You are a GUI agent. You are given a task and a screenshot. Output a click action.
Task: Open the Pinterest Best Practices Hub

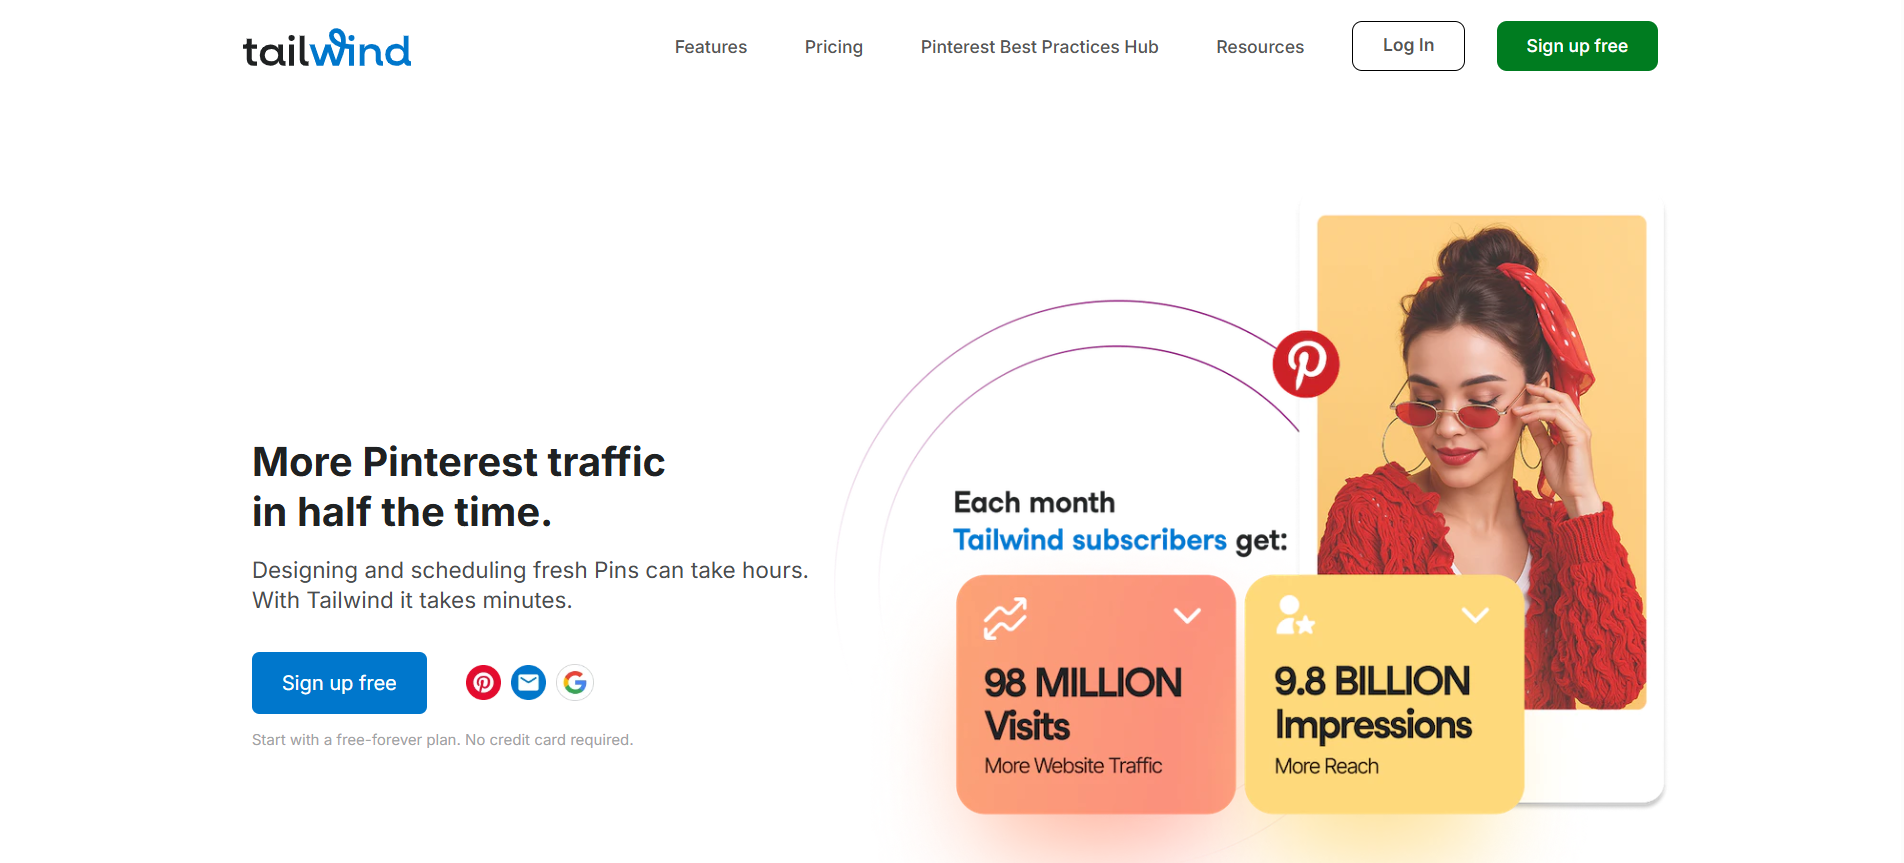[1039, 46]
